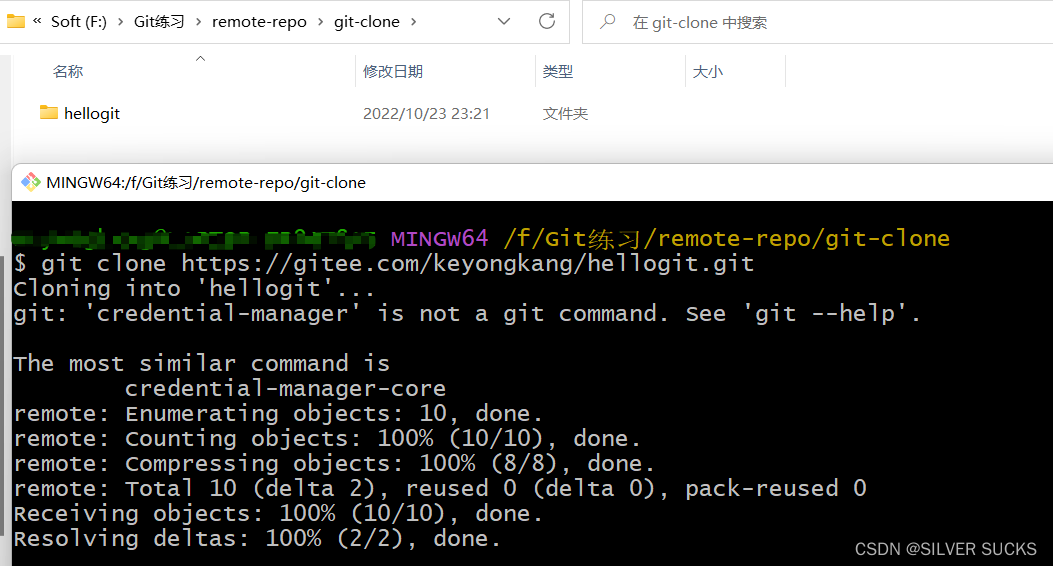Viewport: 1053px width, 566px height.
Task: Focus the 在 git-clone 中搜索 search box
Action: point(817,22)
